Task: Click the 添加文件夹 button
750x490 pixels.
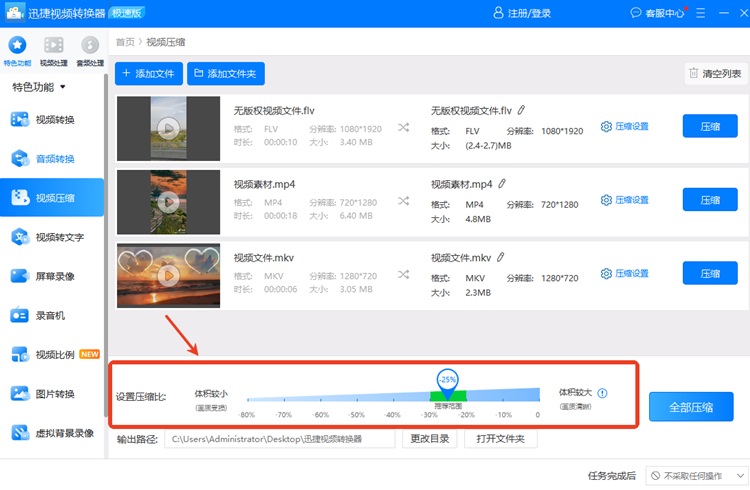Action: click(x=226, y=74)
